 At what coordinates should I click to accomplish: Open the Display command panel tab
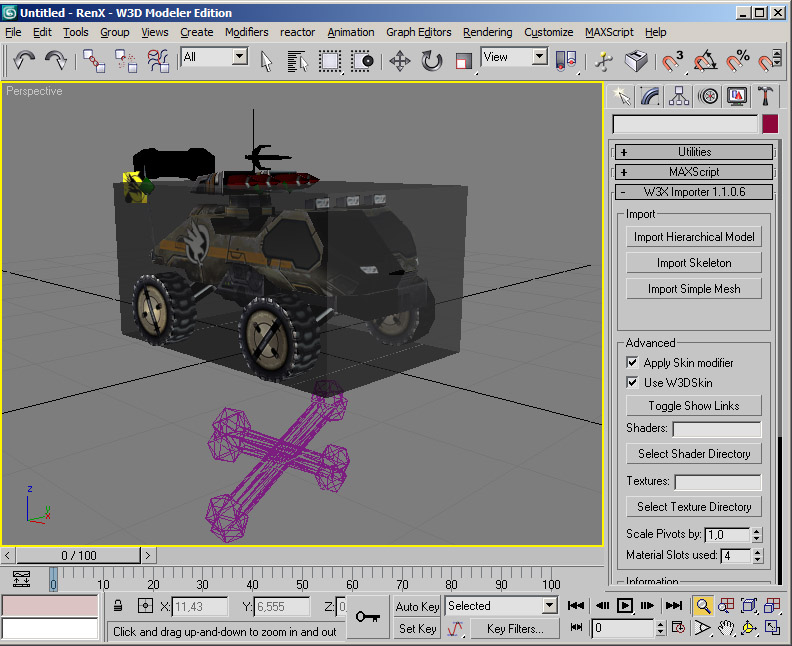[737, 96]
